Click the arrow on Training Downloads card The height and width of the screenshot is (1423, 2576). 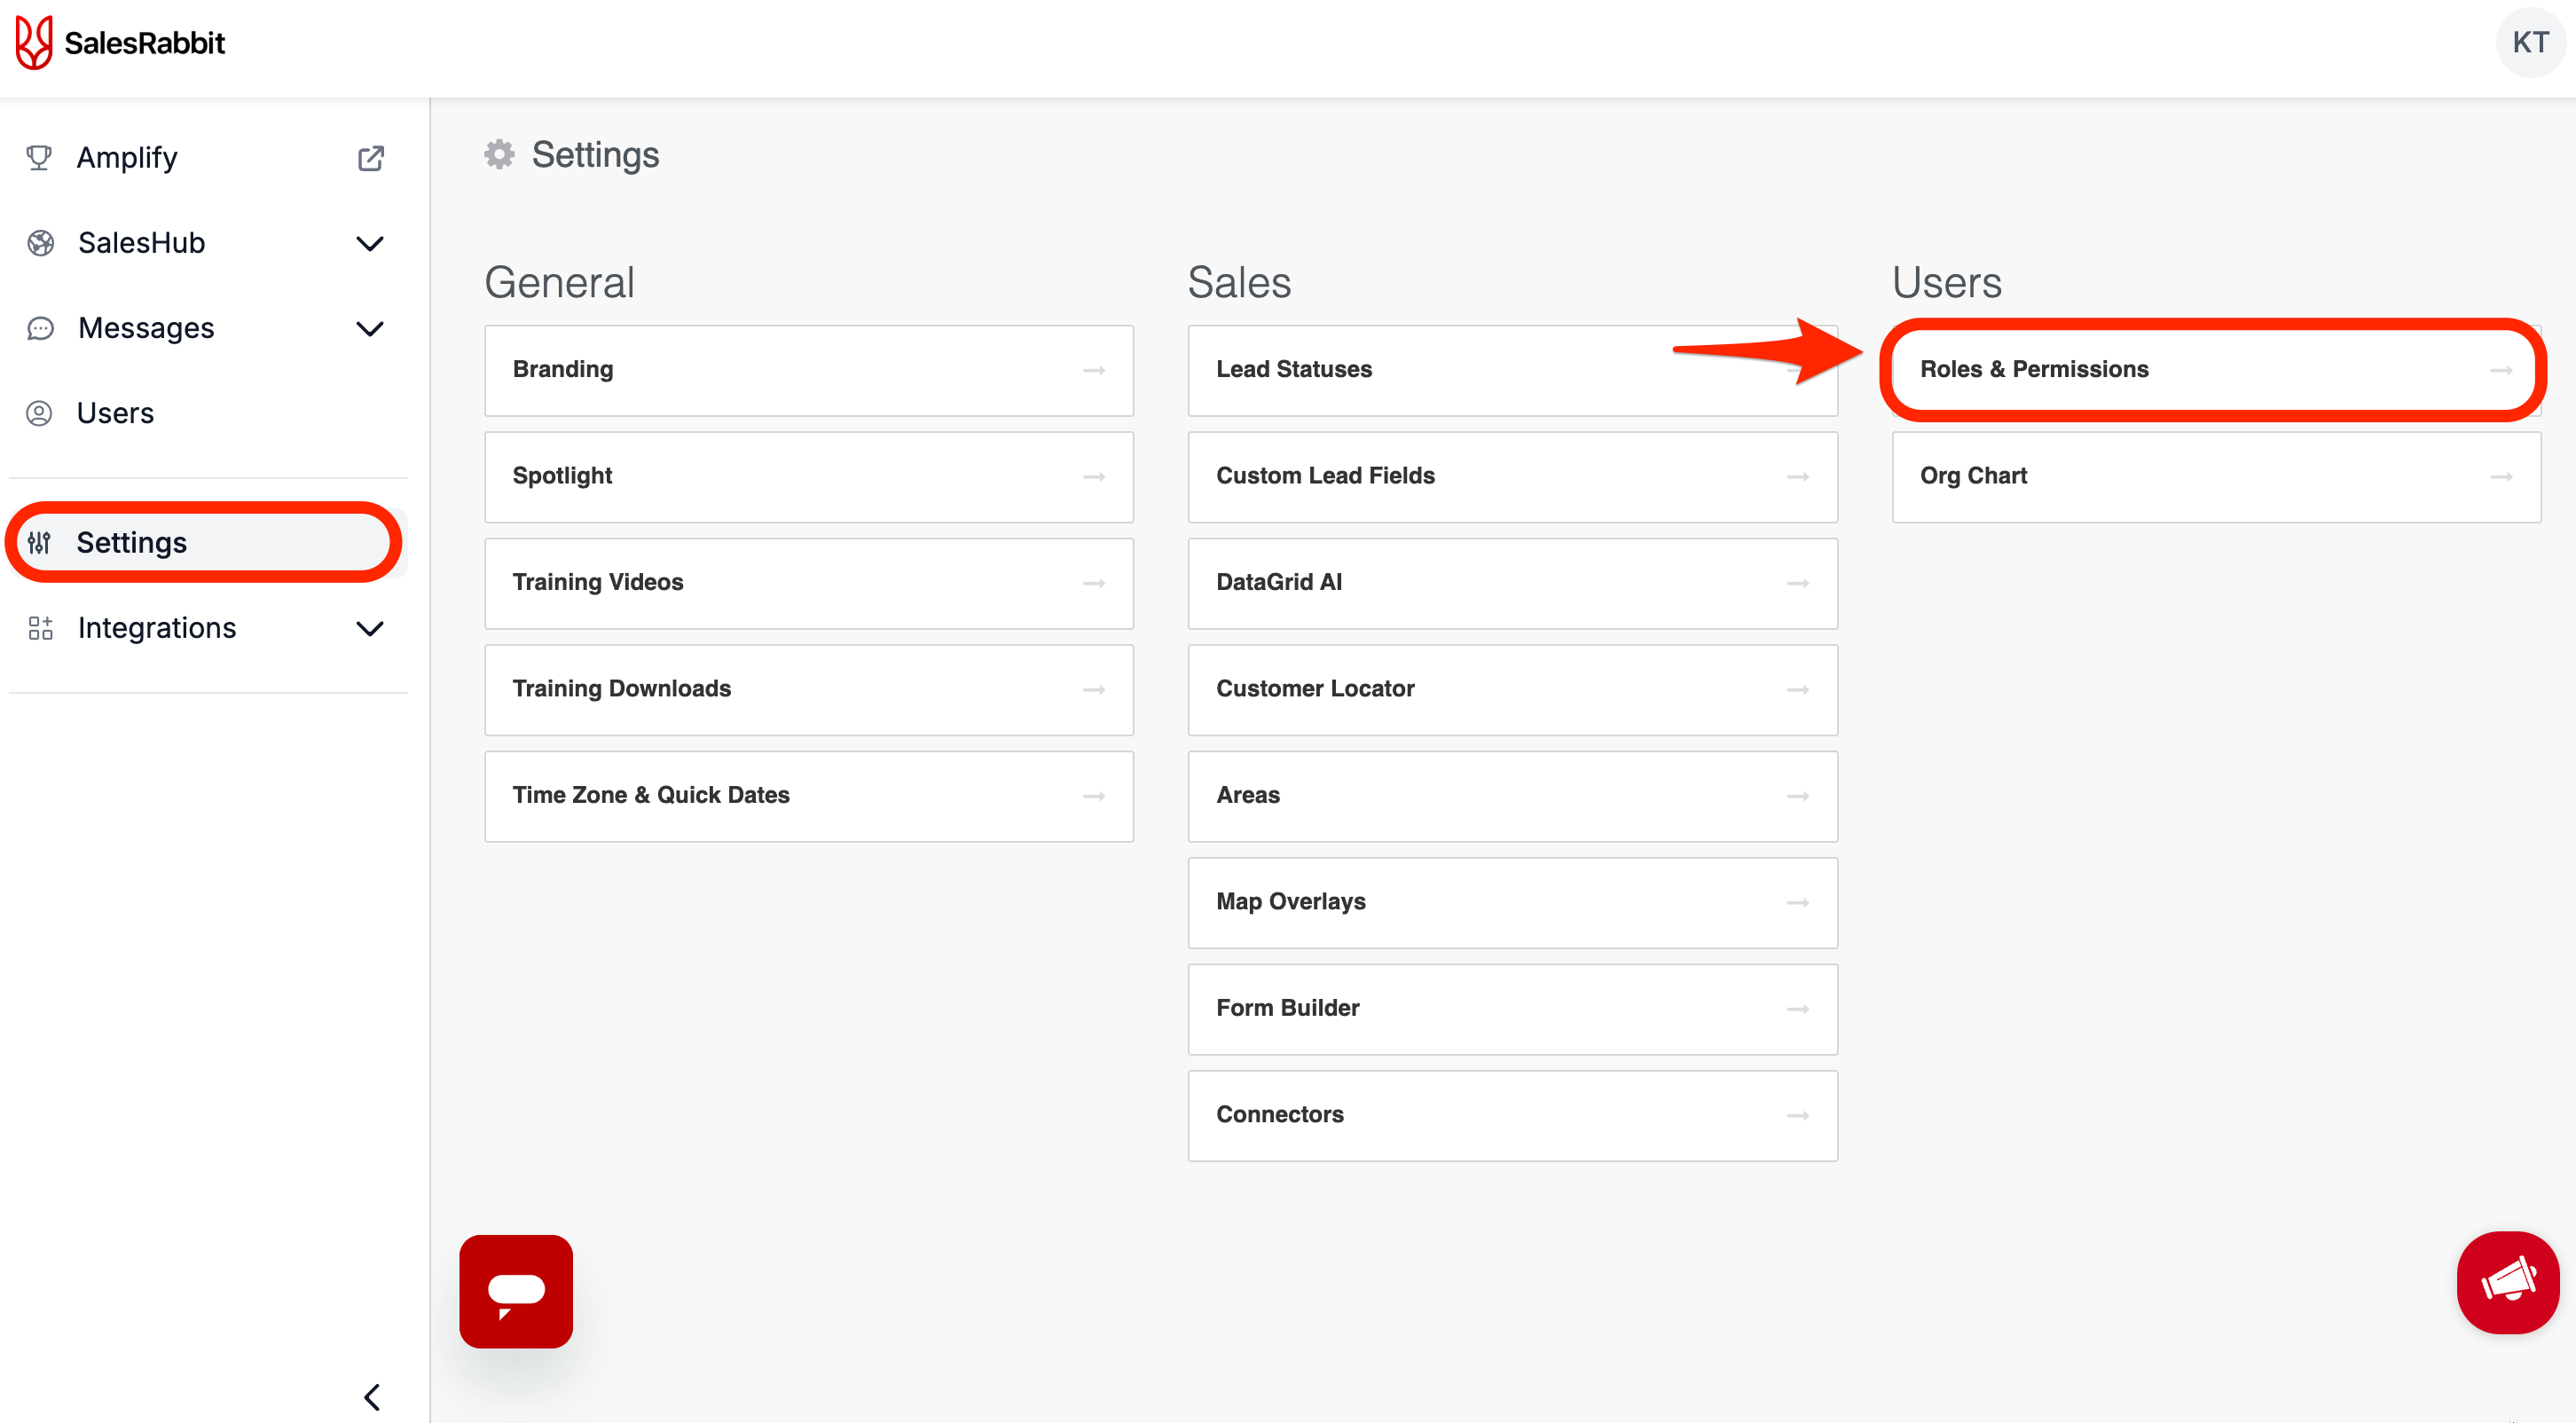click(x=1094, y=690)
